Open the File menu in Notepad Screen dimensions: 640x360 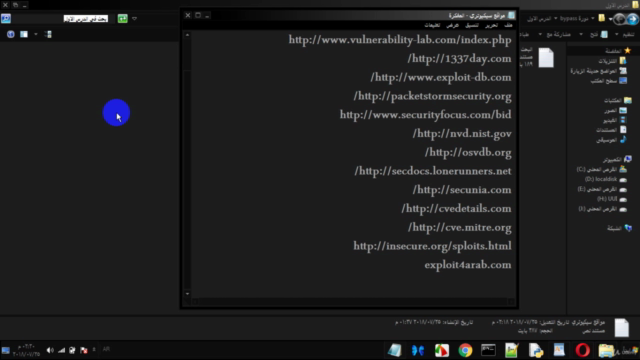pos(508,25)
